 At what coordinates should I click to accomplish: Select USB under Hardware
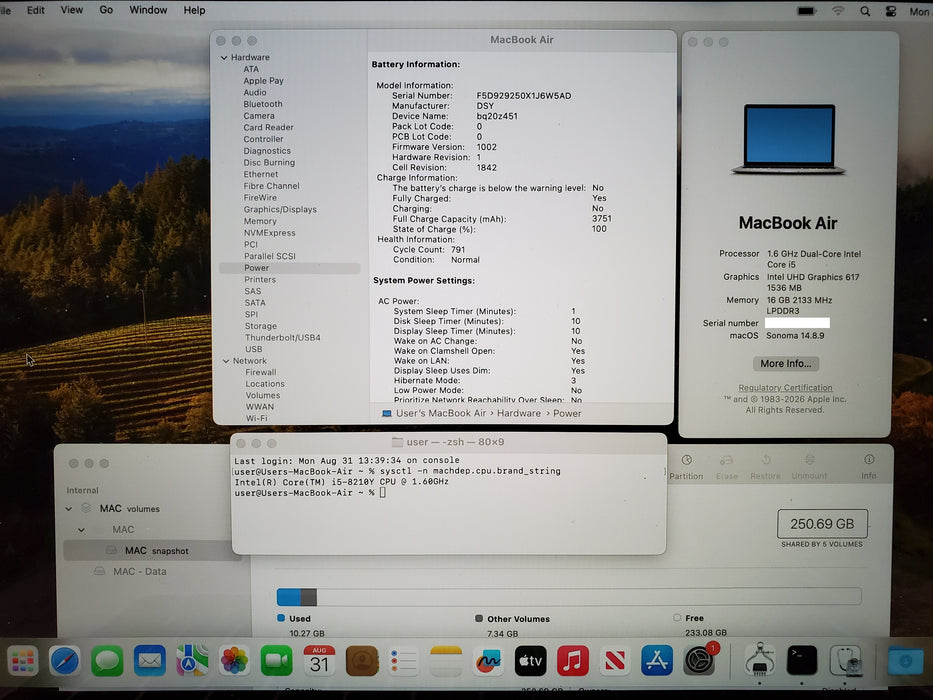pyautogui.click(x=253, y=349)
